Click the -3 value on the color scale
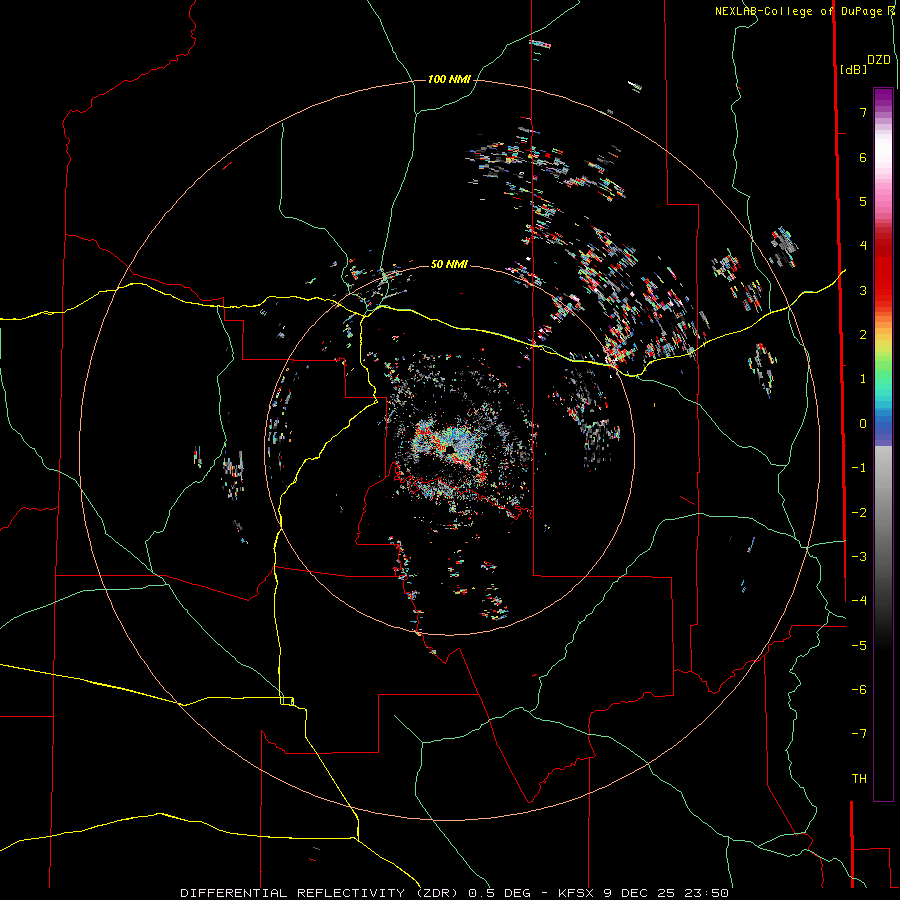Viewport: 900px width, 900px height. [x=859, y=557]
